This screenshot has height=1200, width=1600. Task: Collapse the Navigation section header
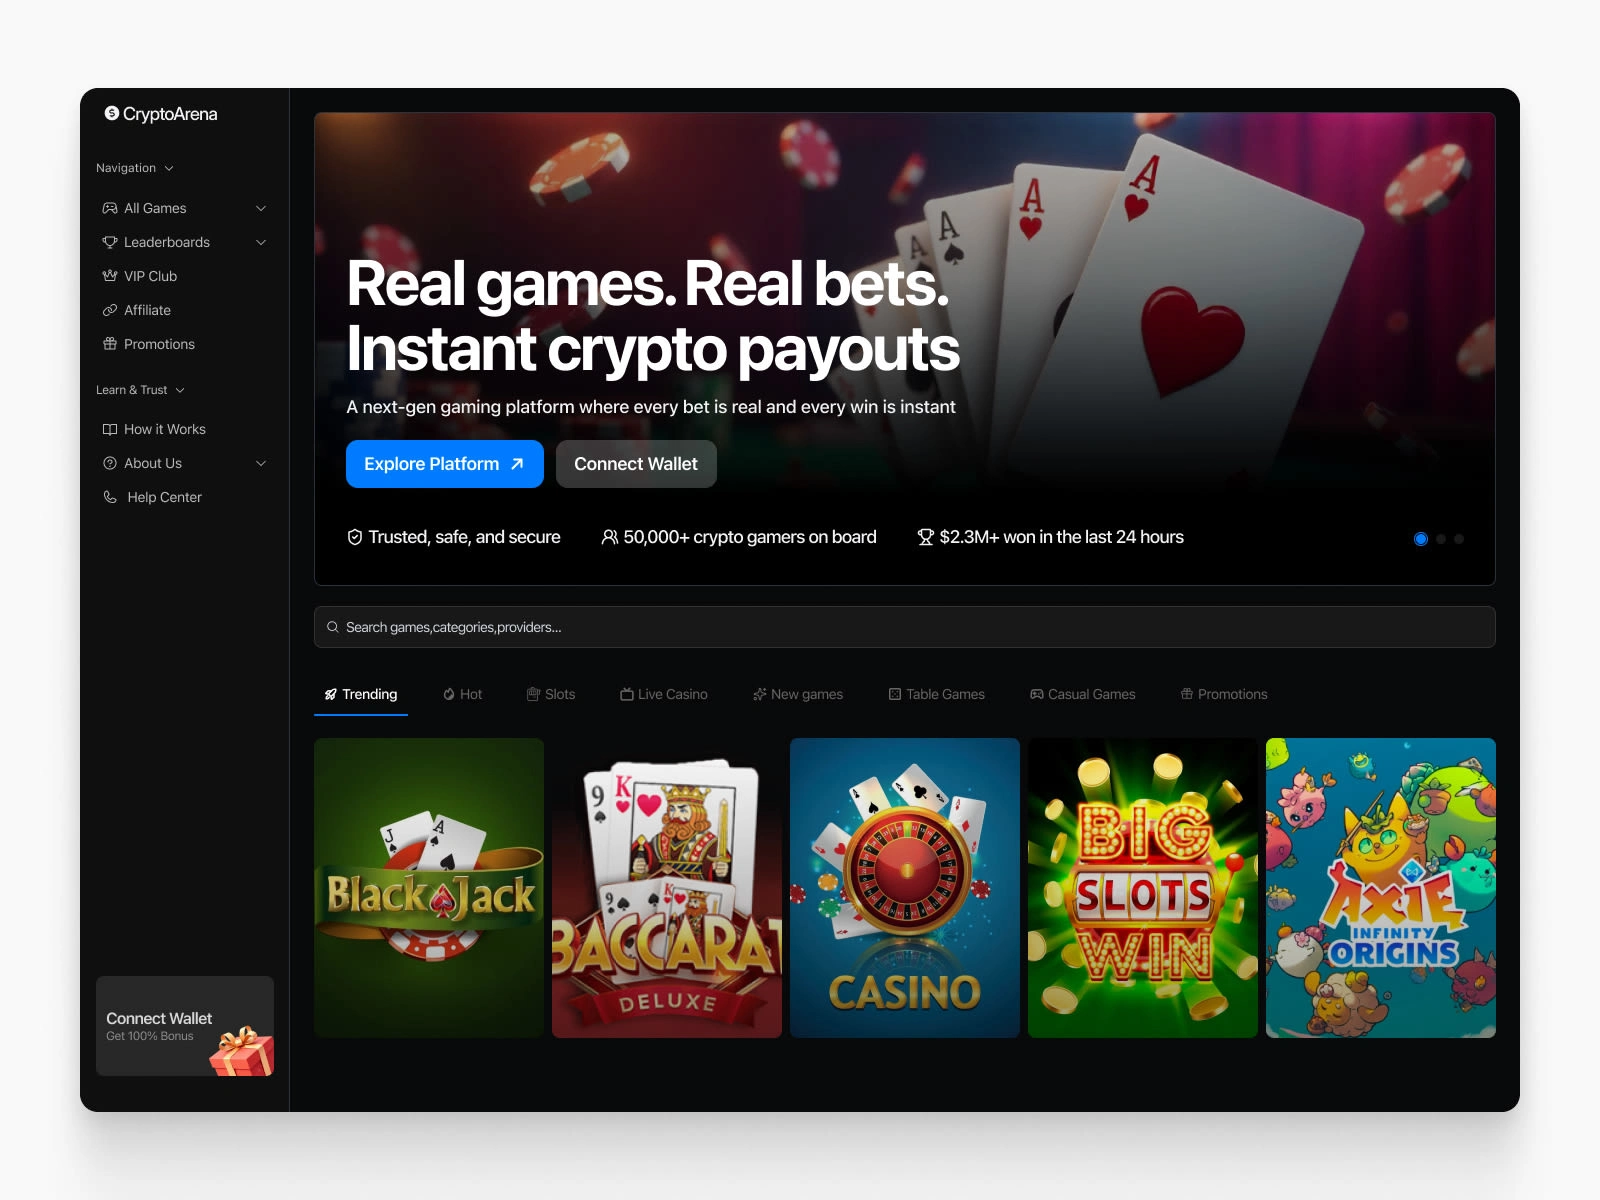pos(135,168)
